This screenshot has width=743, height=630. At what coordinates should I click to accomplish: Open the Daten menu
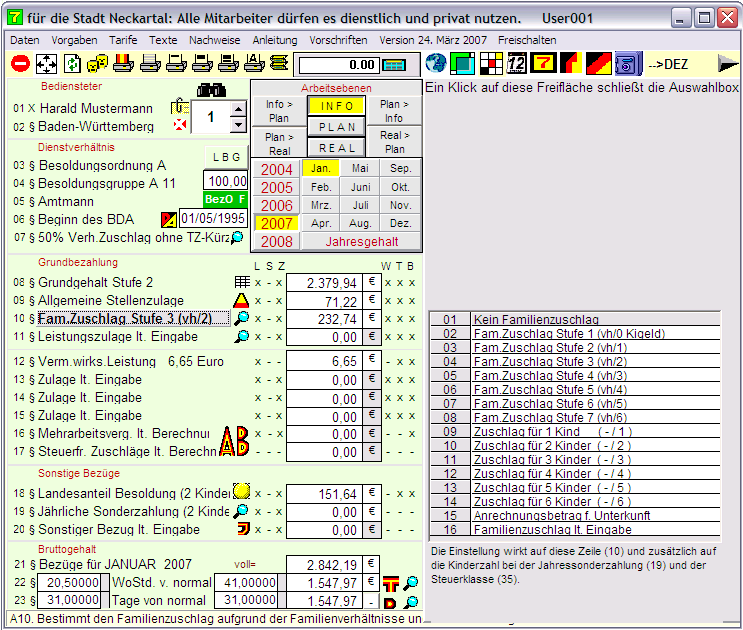[x=25, y=40]
